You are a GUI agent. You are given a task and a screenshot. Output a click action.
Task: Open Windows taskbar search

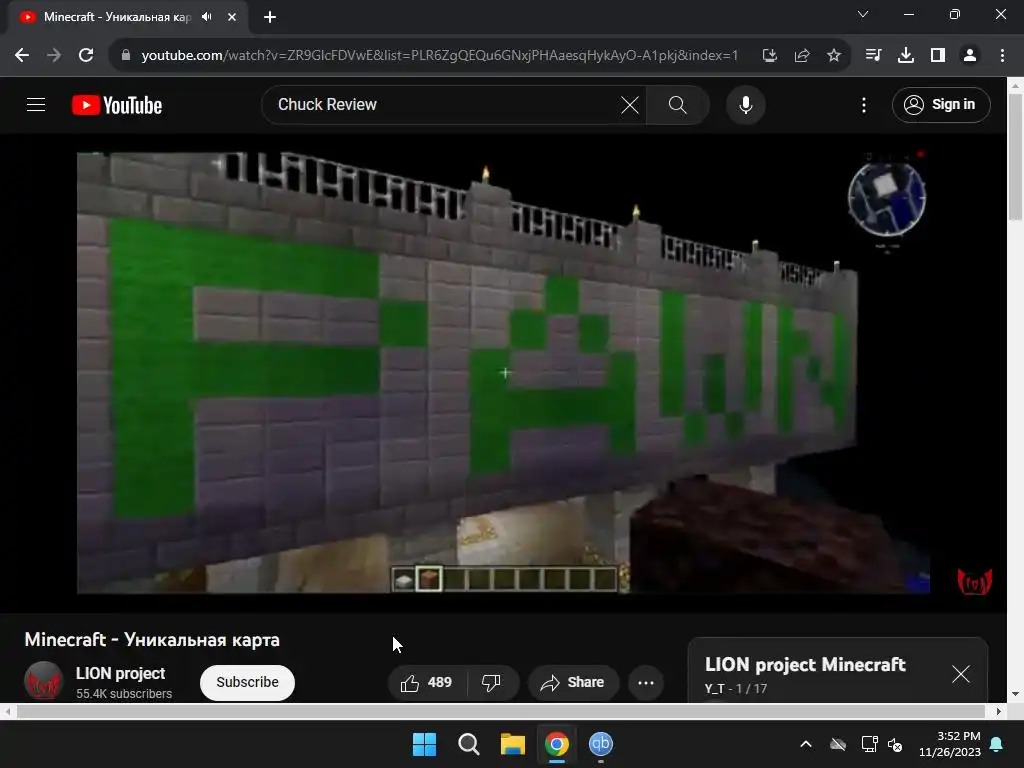coord(468,744)
